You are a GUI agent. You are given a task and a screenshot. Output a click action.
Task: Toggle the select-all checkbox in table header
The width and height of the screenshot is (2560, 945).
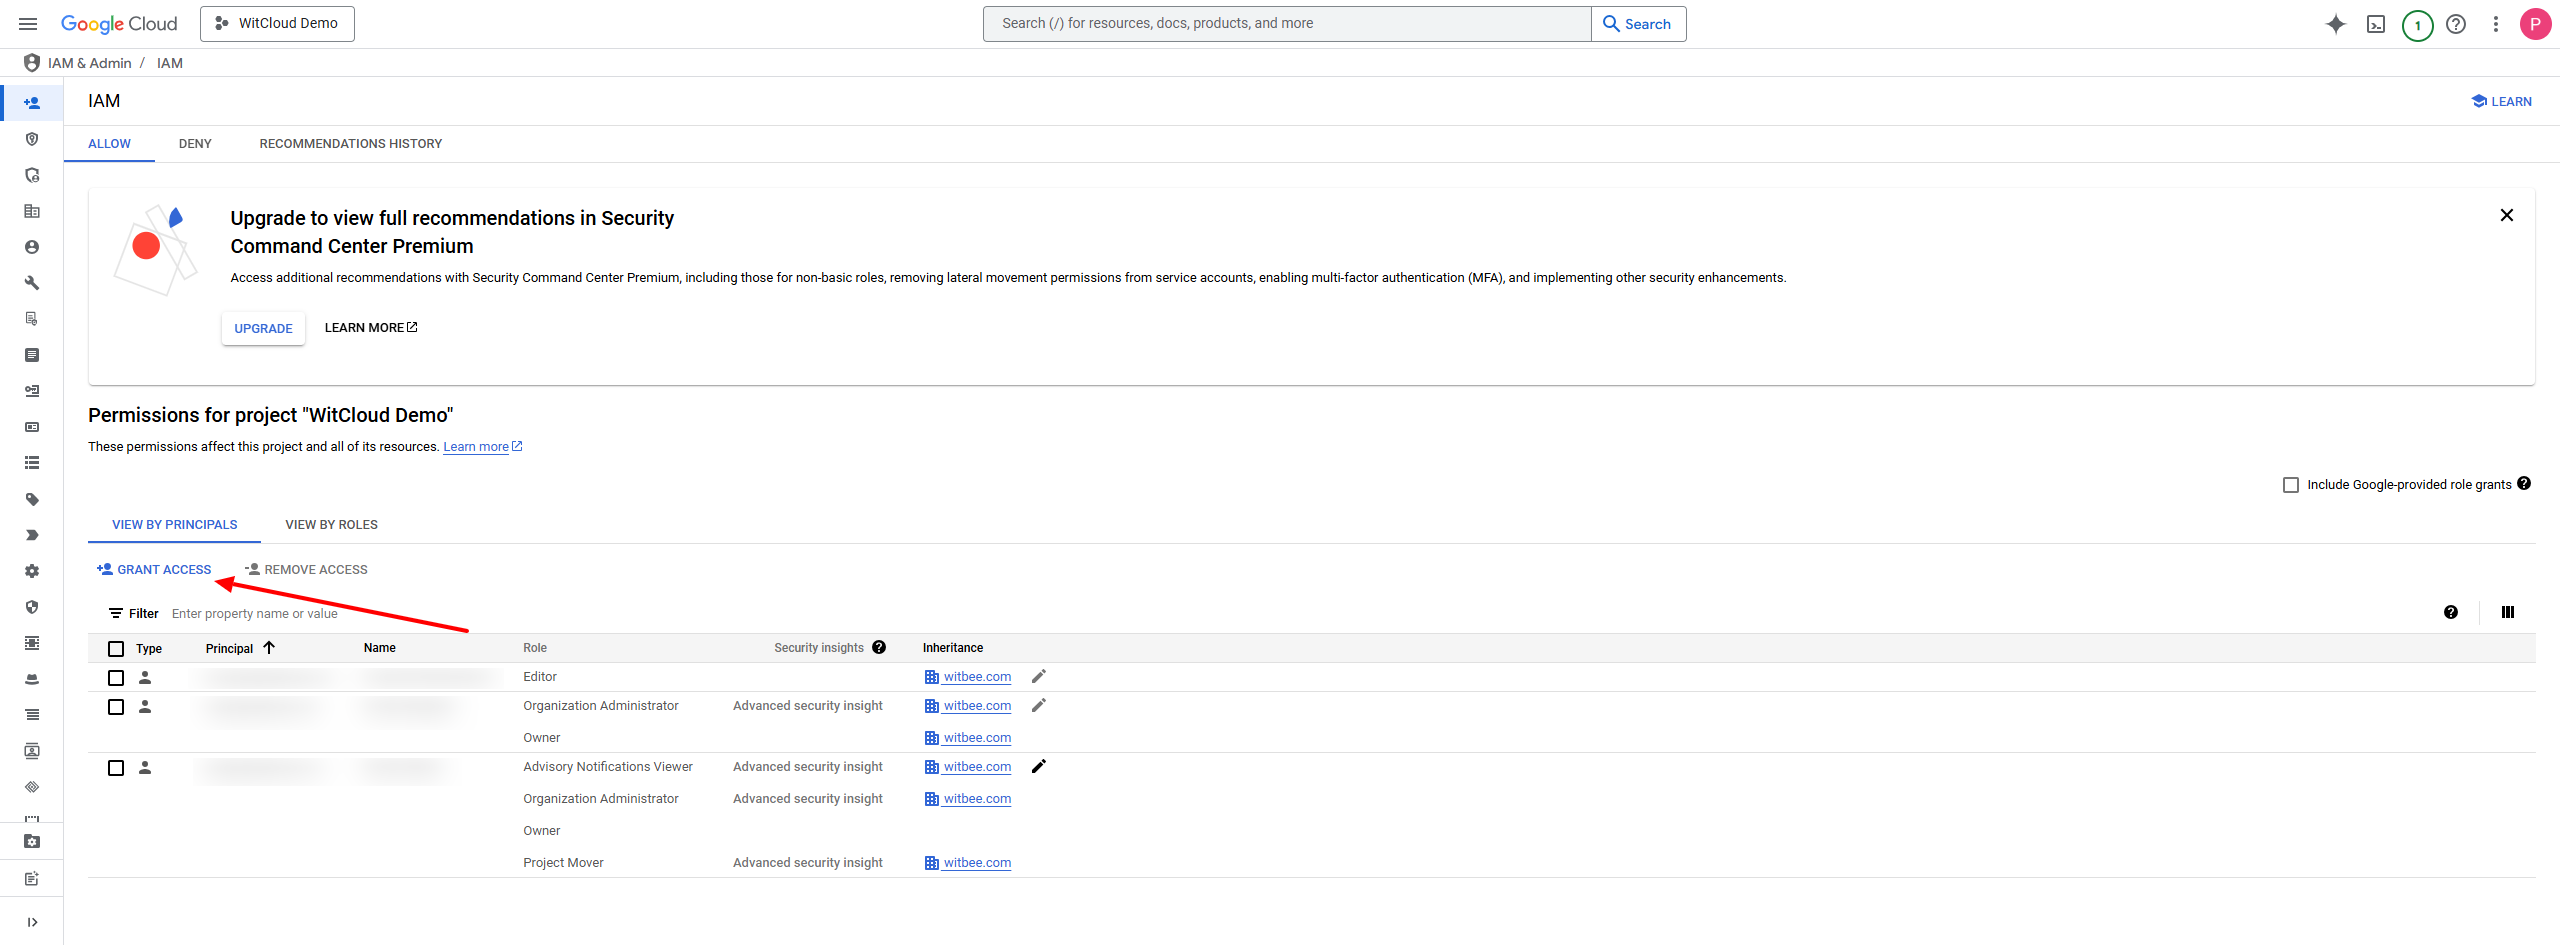116,649
